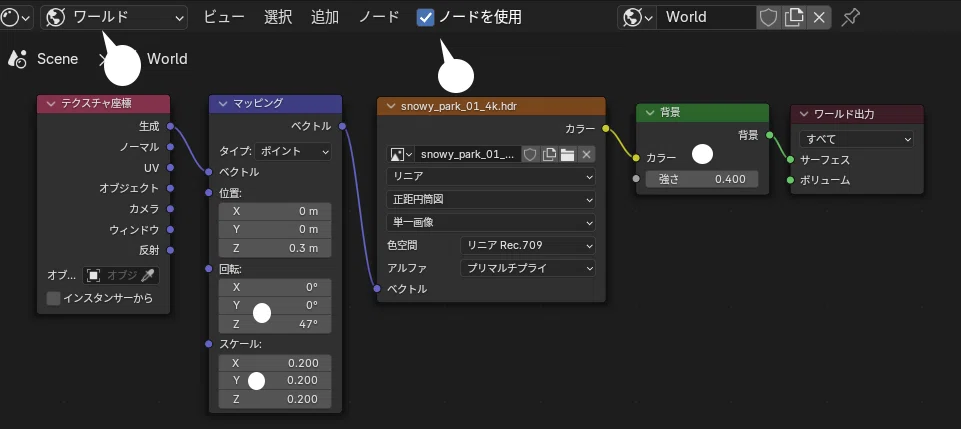
Task: Click the 位置 X field 0 m
Action: tap(275, 211)
